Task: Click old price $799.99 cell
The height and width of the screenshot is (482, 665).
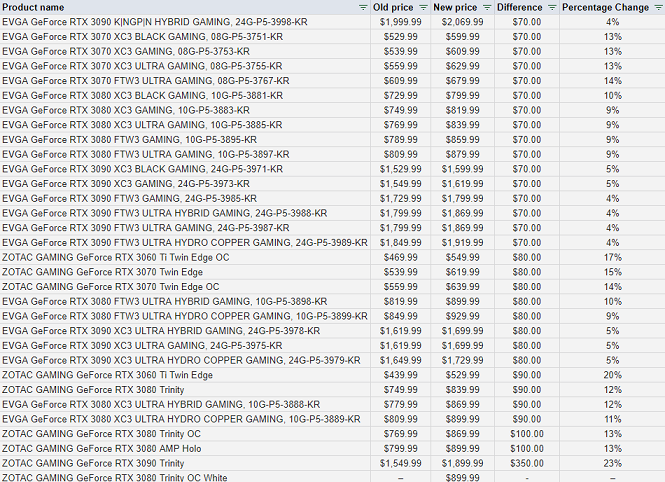Action: [x=400, y=449]
